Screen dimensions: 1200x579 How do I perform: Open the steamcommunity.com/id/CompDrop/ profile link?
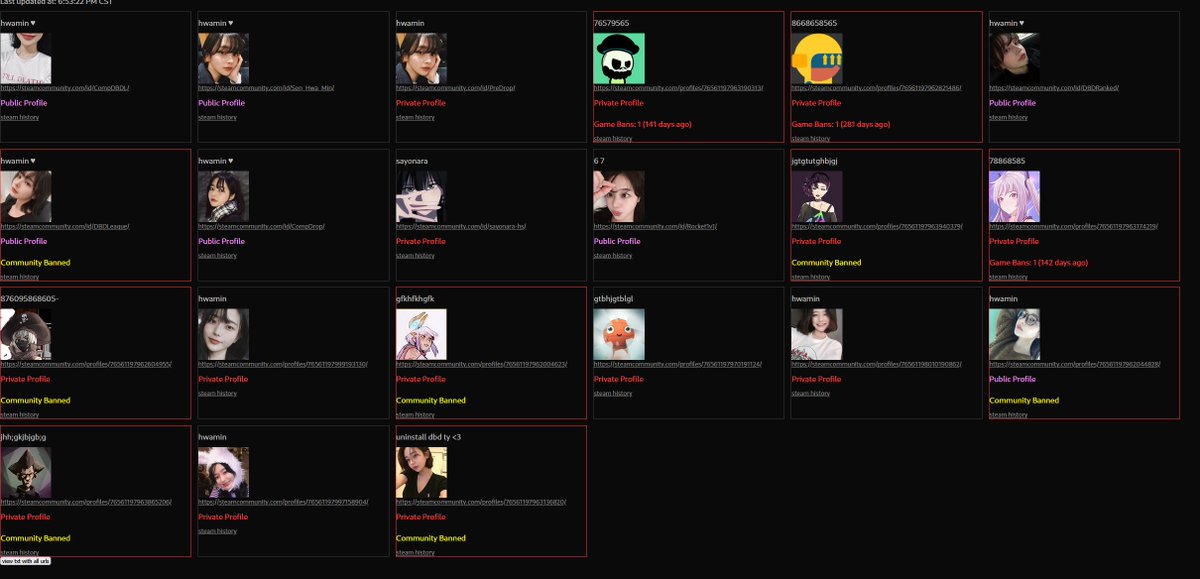(259, 226)
